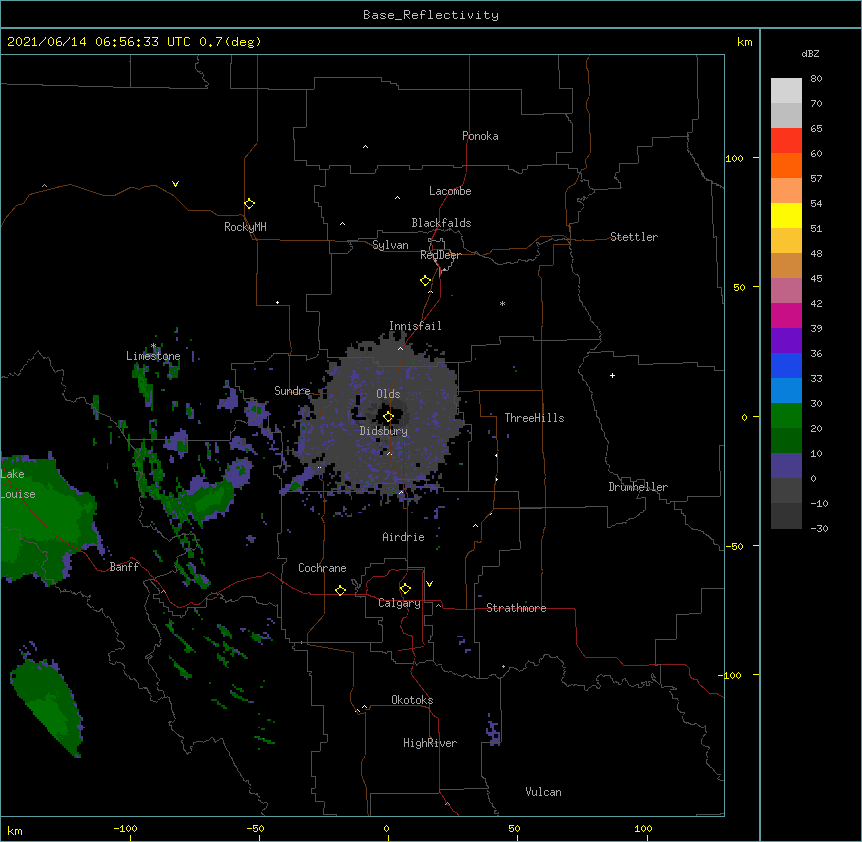Click the Olds town label
Viewport: 862px width, 842px height.
(x=388, y=394)
